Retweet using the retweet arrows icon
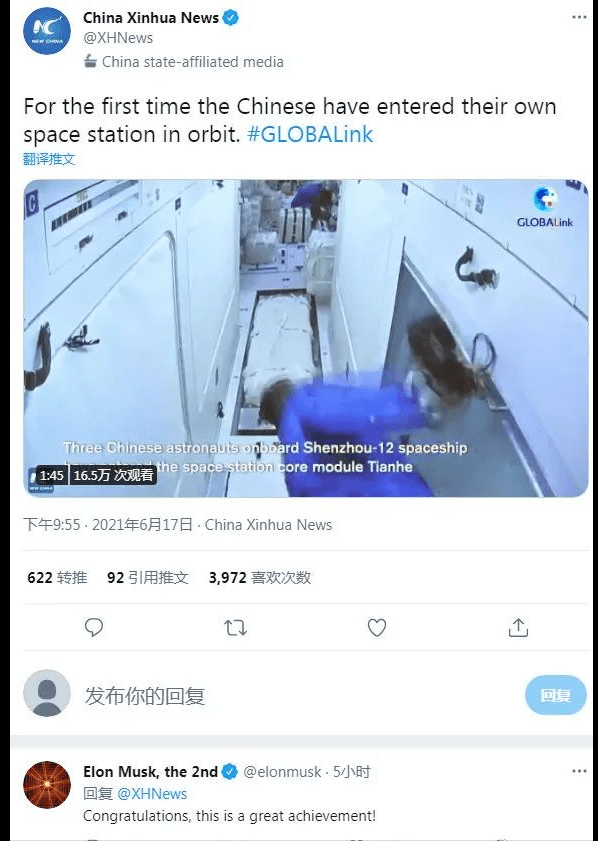Image resolution: width=598 pixels, height=841 pixels. 235,627
